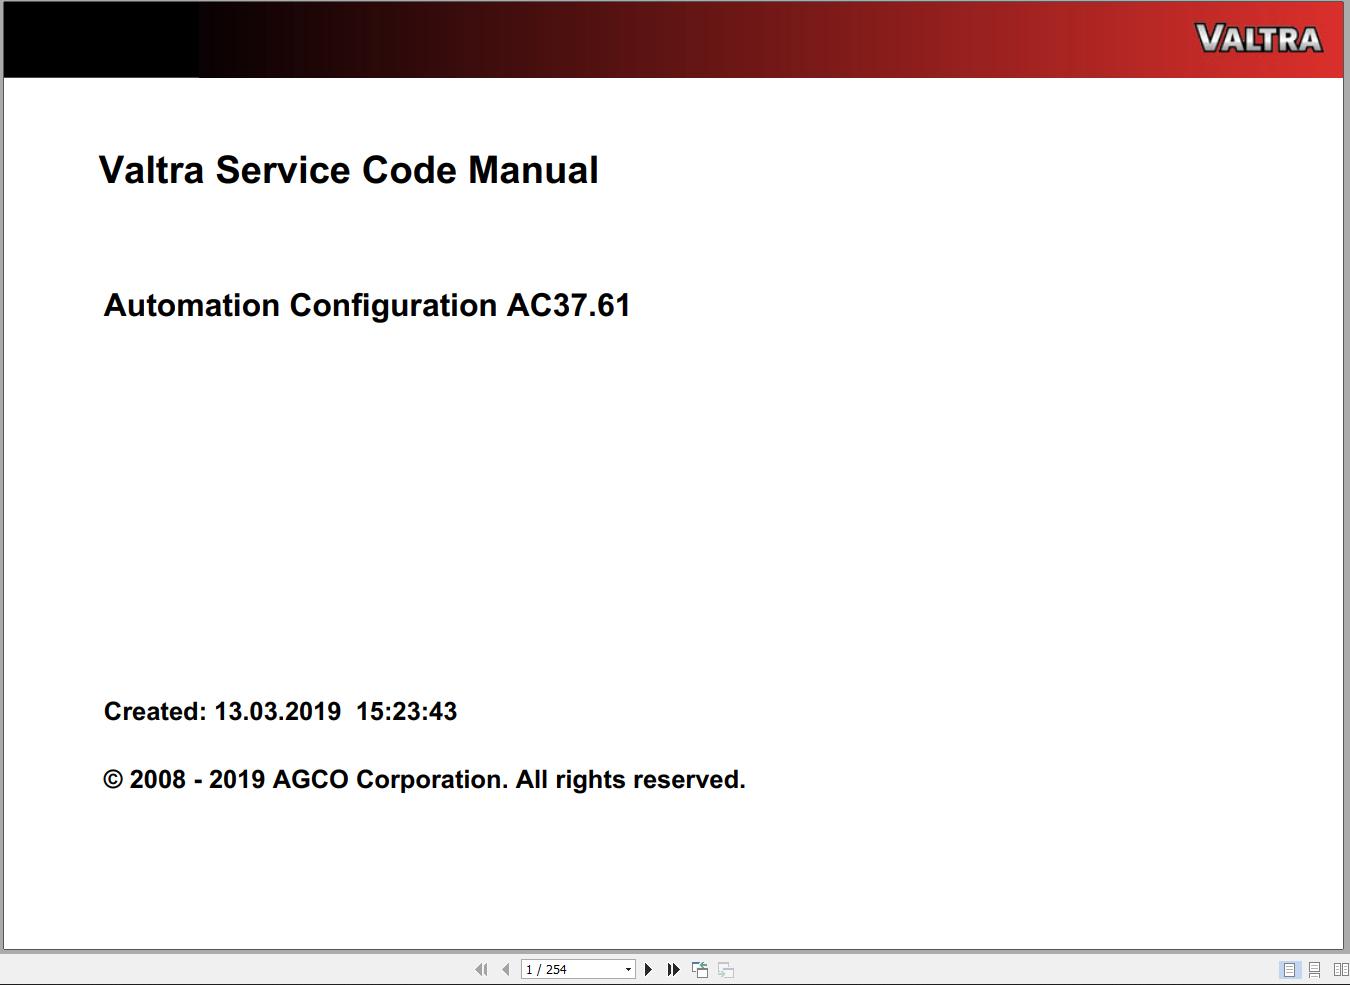Select continuous page layout view

coord(1315,969)
